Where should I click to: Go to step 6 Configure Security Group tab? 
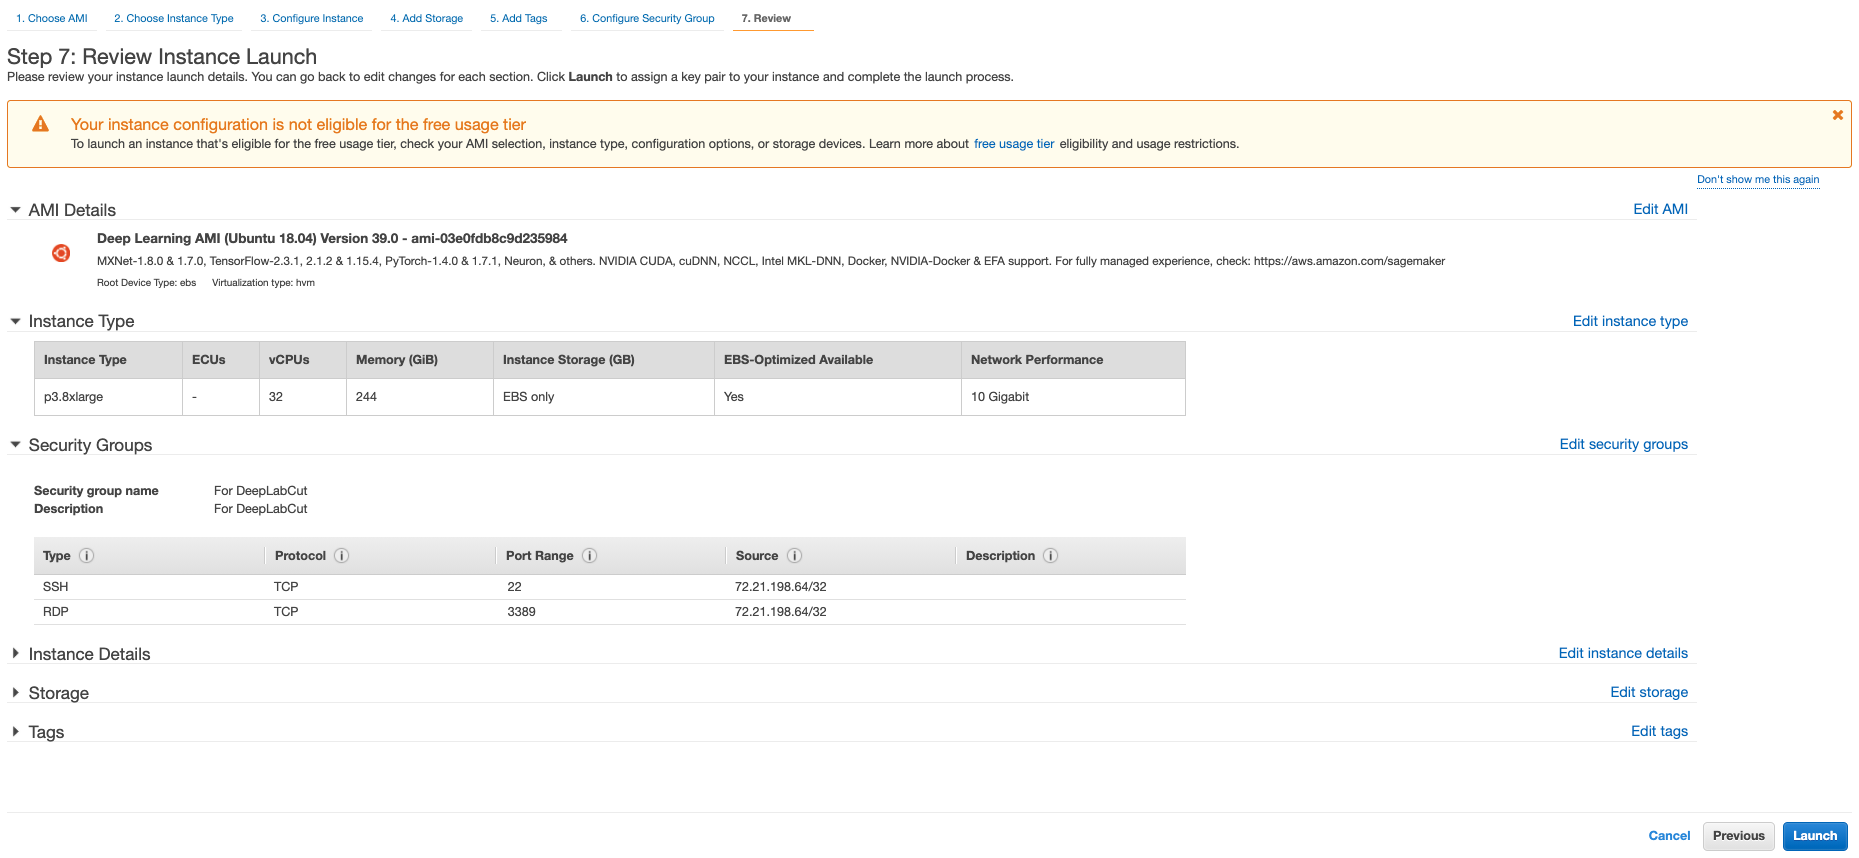647,18
